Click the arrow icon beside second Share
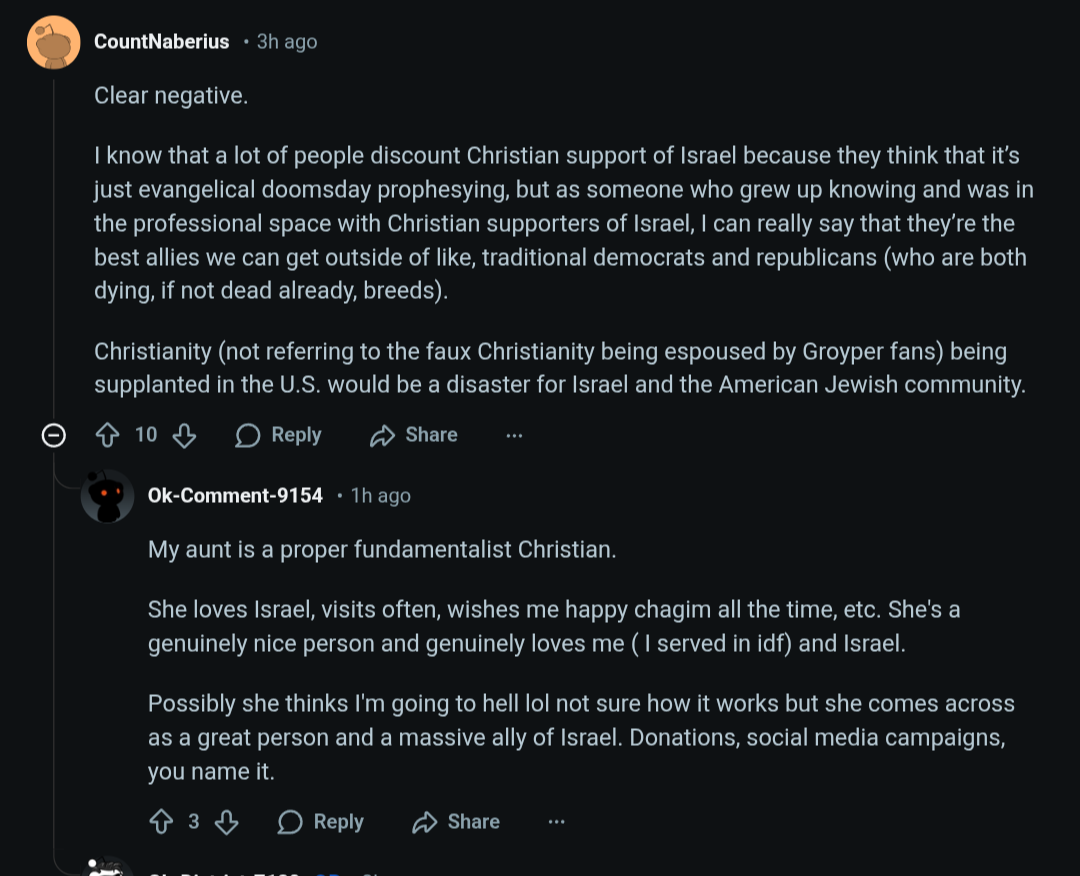The image size is (1080, 876). click(x=425, y=822)
